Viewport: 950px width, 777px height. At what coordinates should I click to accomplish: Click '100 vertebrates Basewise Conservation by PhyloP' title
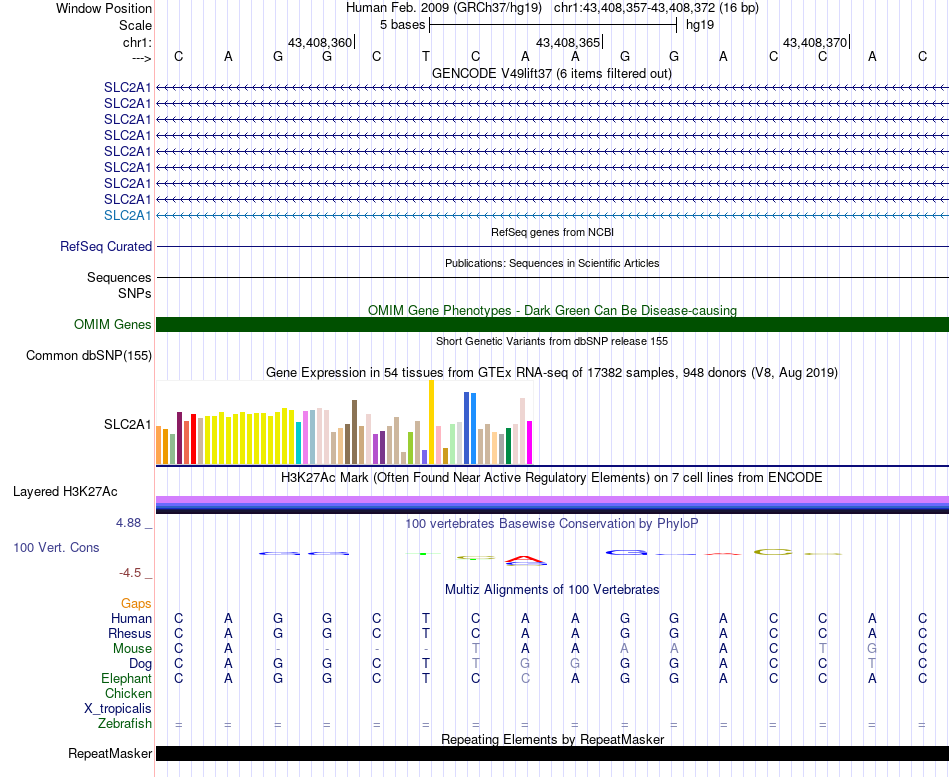552,523
